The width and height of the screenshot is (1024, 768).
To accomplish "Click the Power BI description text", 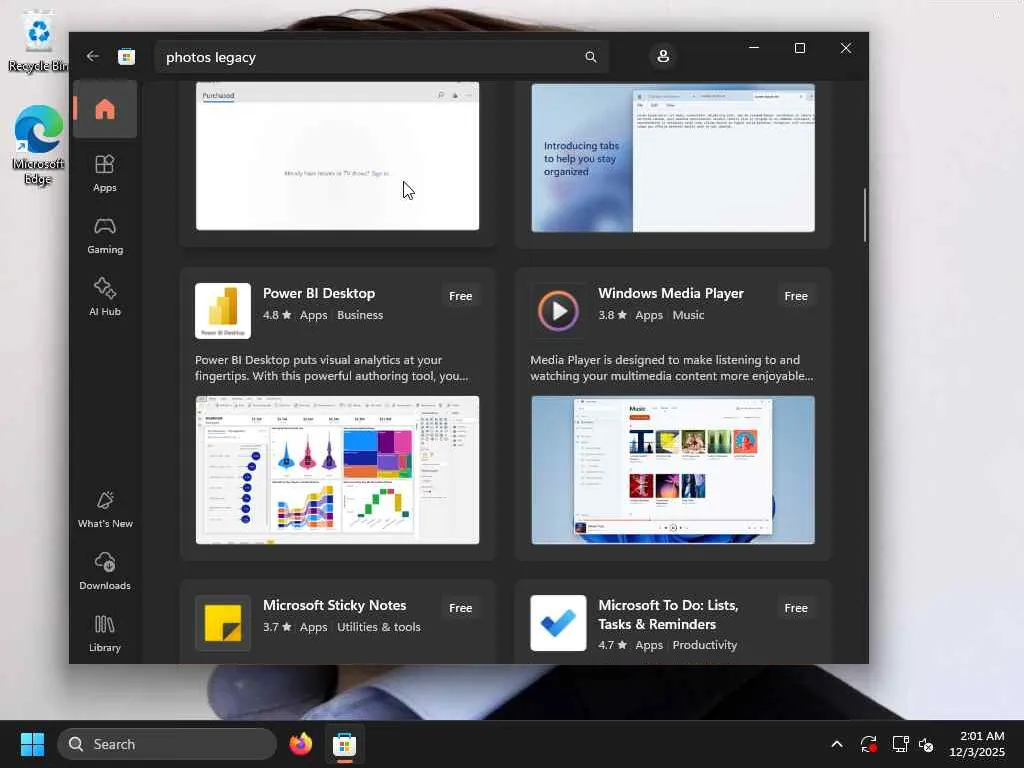I will pos(331,368).
